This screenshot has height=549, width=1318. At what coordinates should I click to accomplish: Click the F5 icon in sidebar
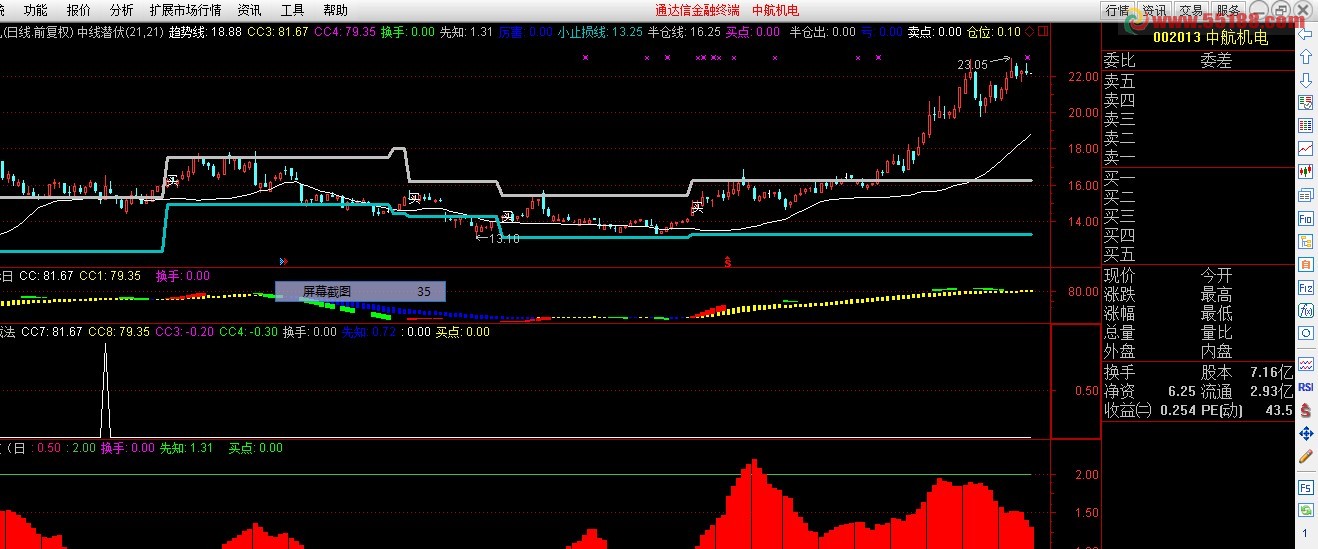coord(1305,487)
